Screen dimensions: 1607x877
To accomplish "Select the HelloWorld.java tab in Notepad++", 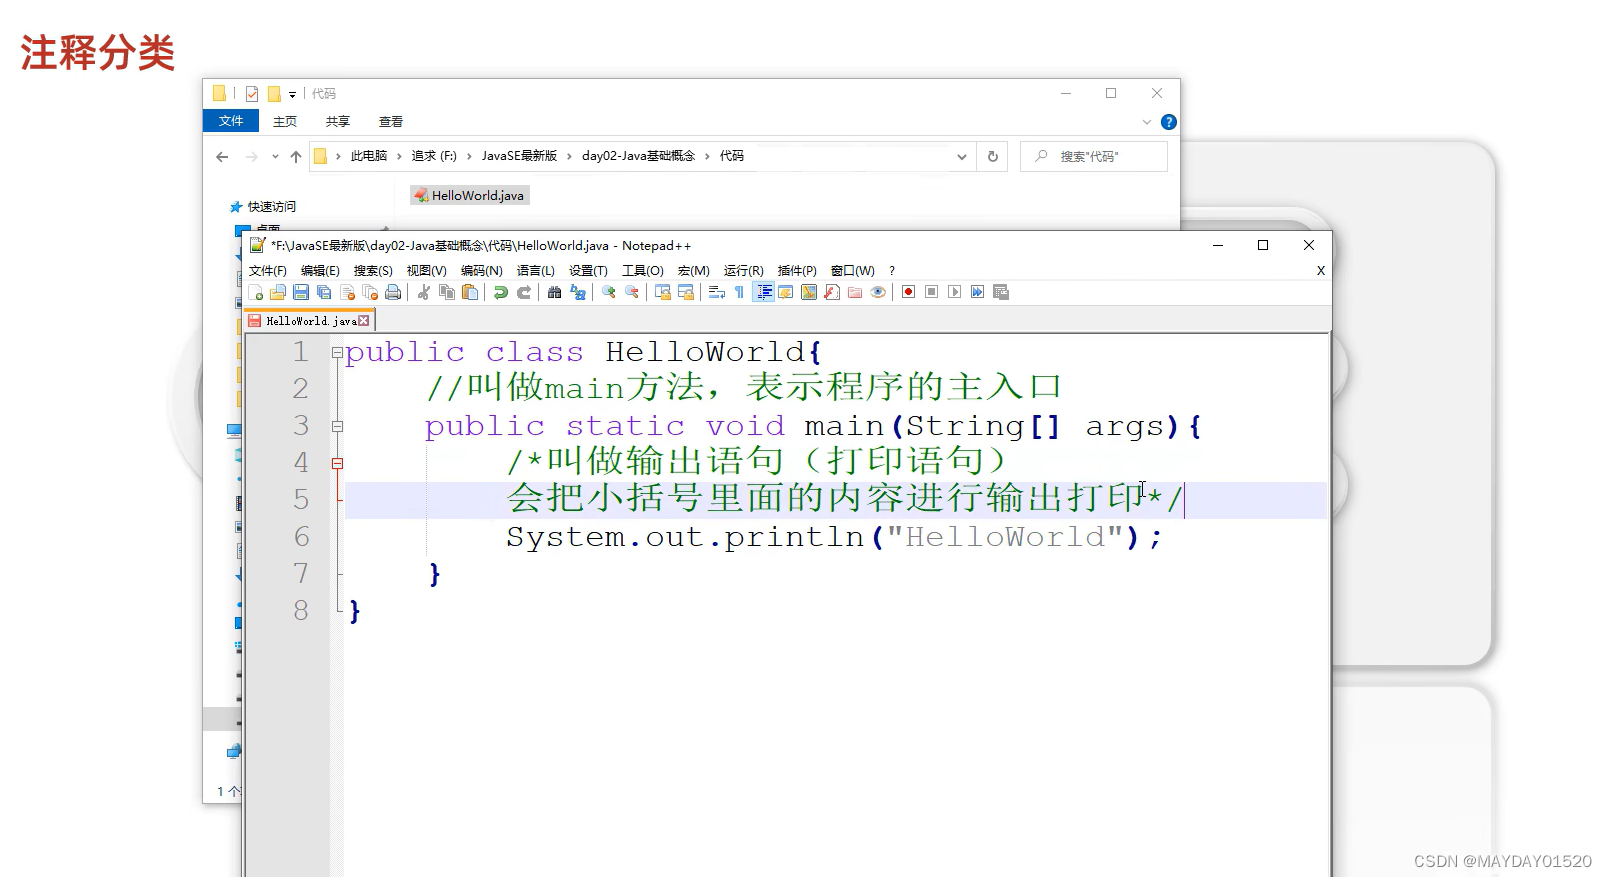I will tap(310, 321).
